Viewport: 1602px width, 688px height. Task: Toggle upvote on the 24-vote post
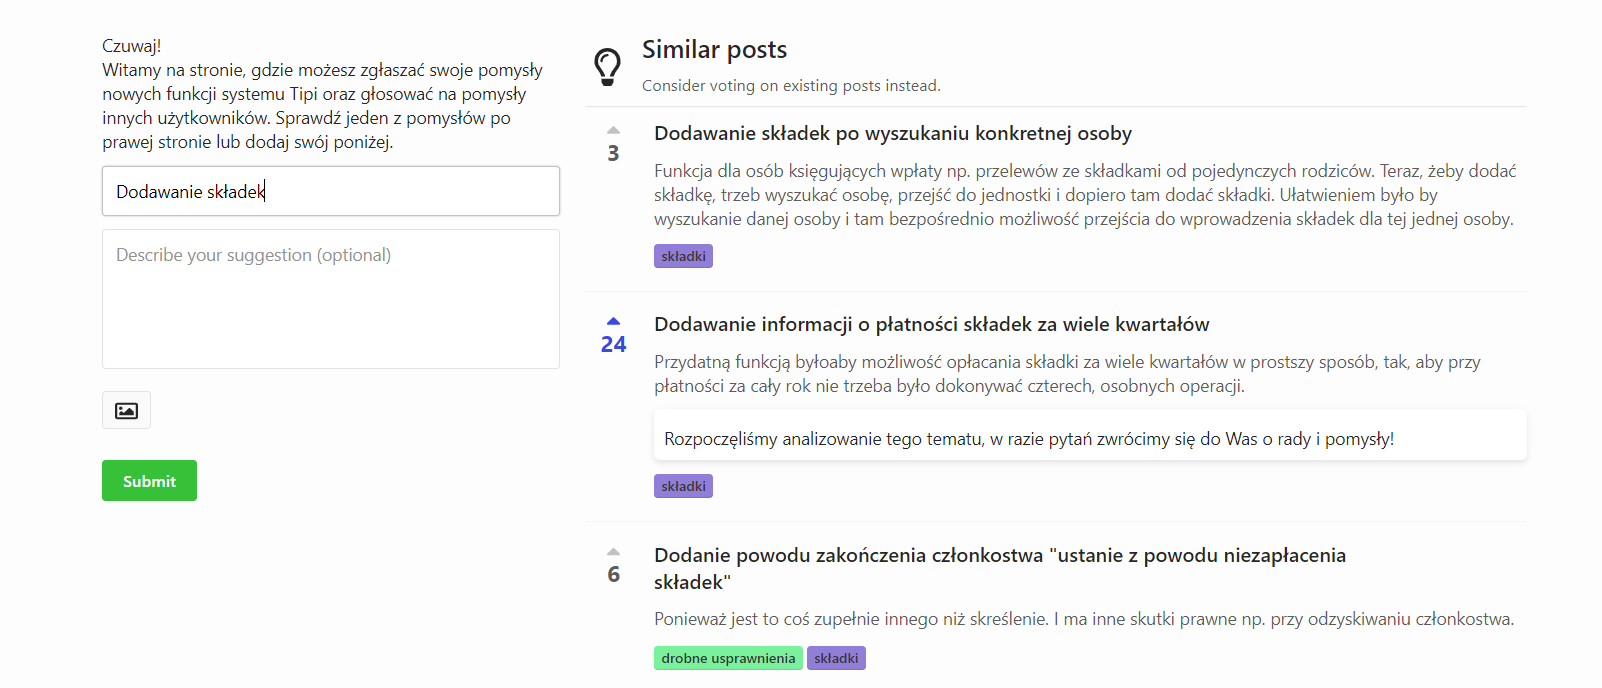pyautogui.click(x=613, y=322)
